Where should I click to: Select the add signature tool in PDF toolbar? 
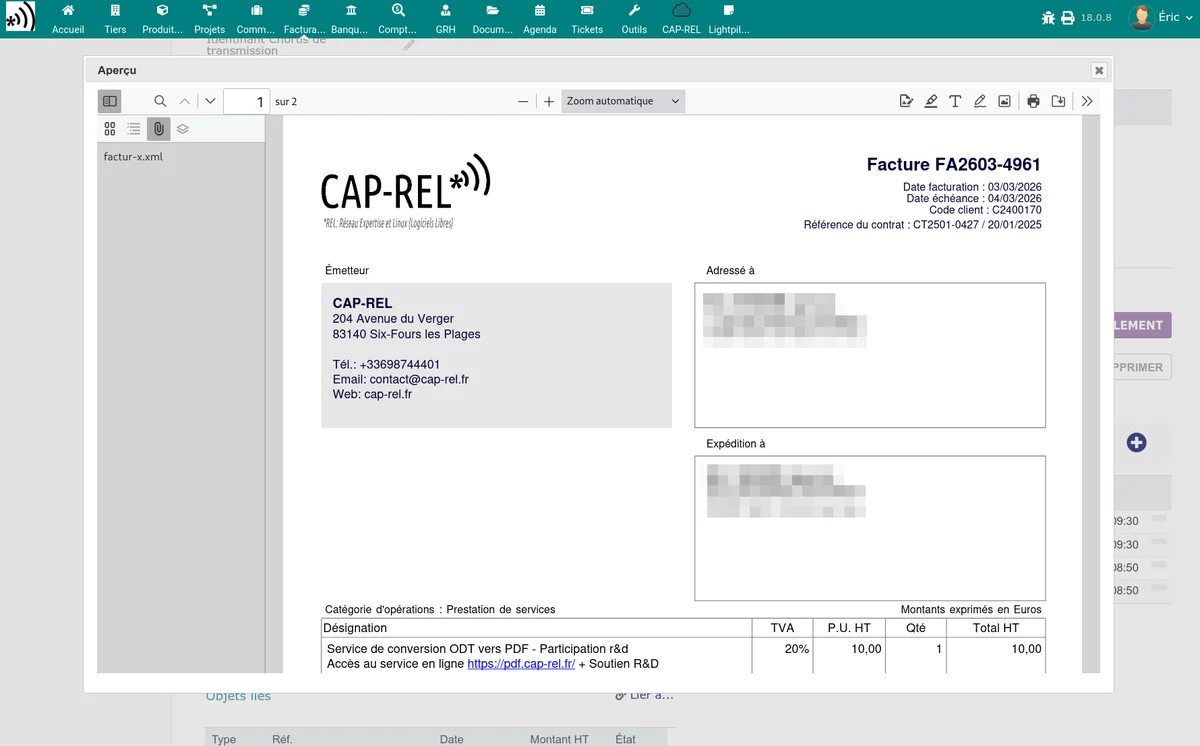(x=906, y=101)
